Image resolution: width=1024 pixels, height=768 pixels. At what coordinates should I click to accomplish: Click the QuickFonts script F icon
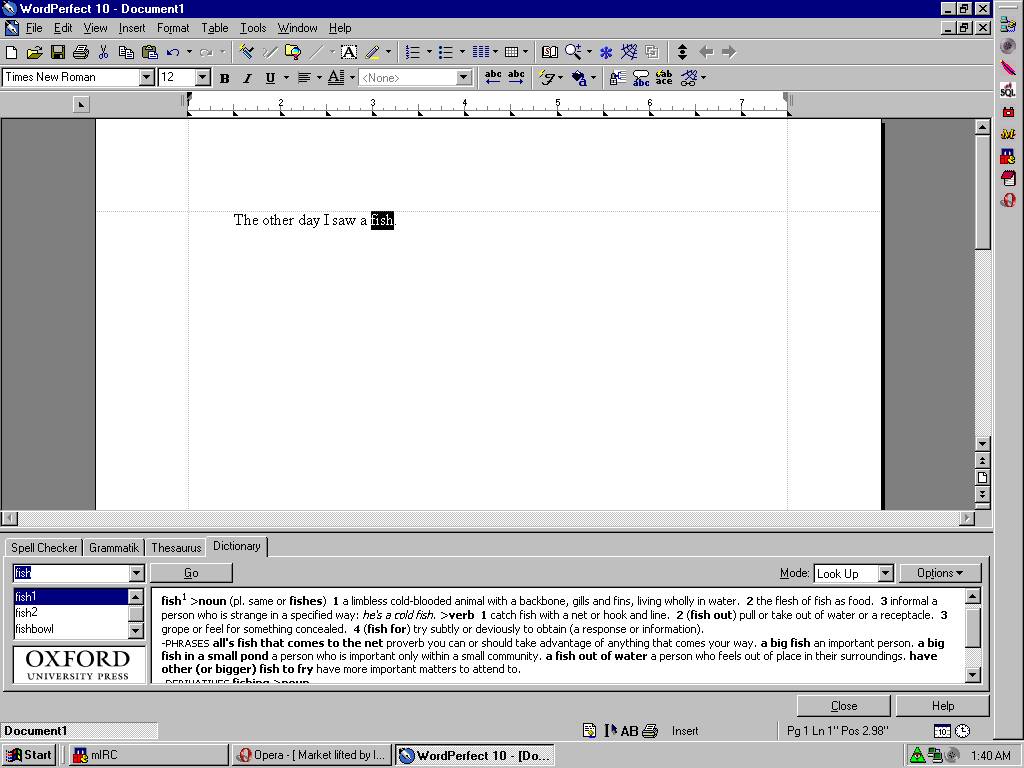547,78
